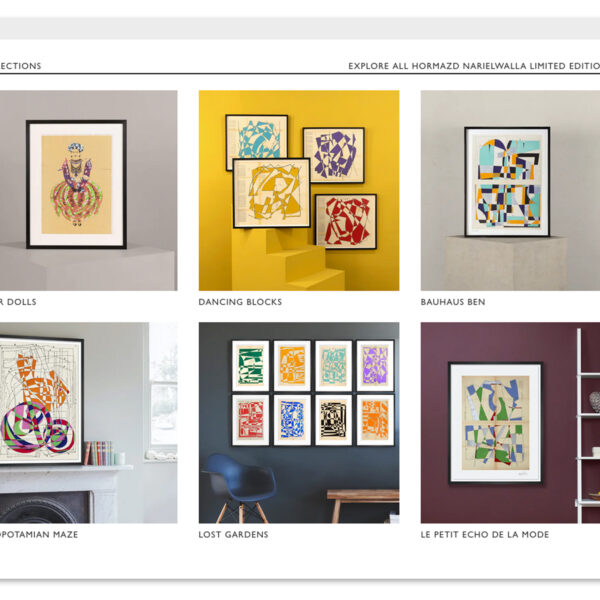
Task: Select the black Lost Gardens framed print
Action: pyautogui.click(x=333, y=420)
